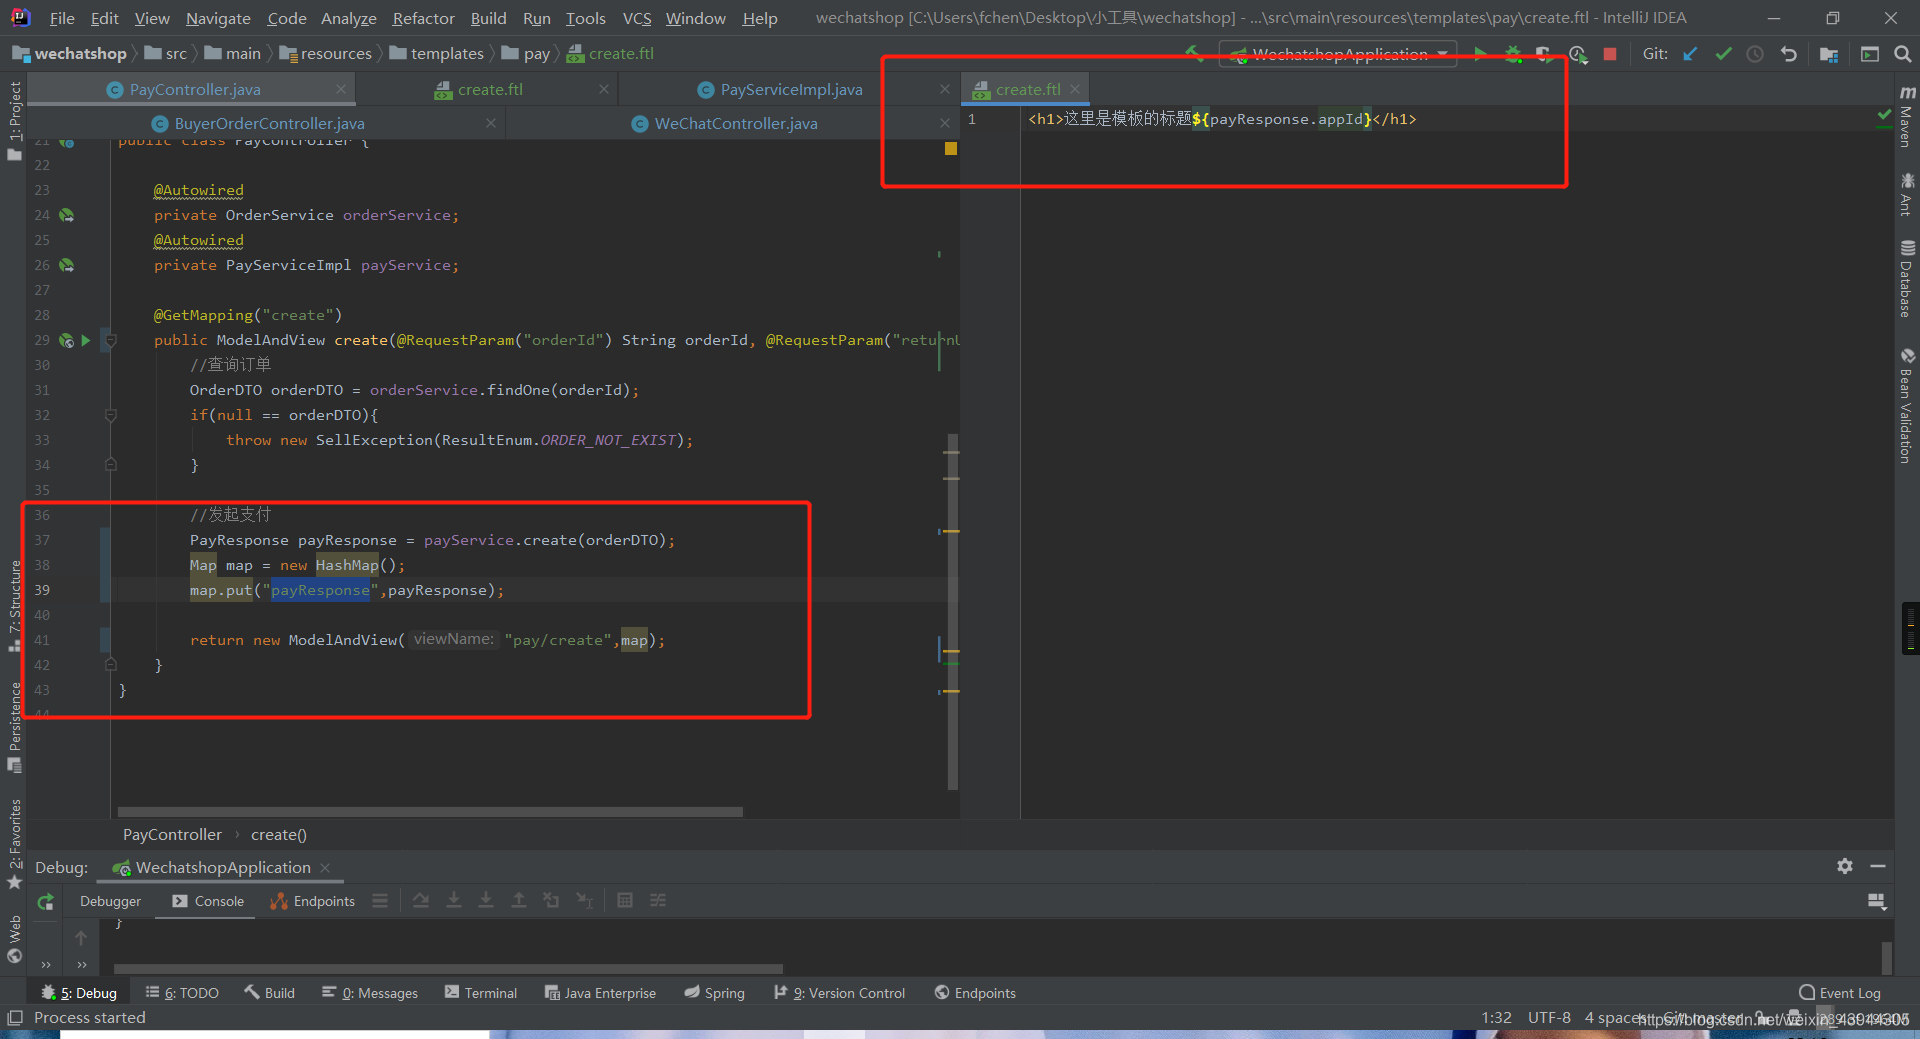Open Run Anything toolbar icon

pyautogui.click(x=1870, y=54)
